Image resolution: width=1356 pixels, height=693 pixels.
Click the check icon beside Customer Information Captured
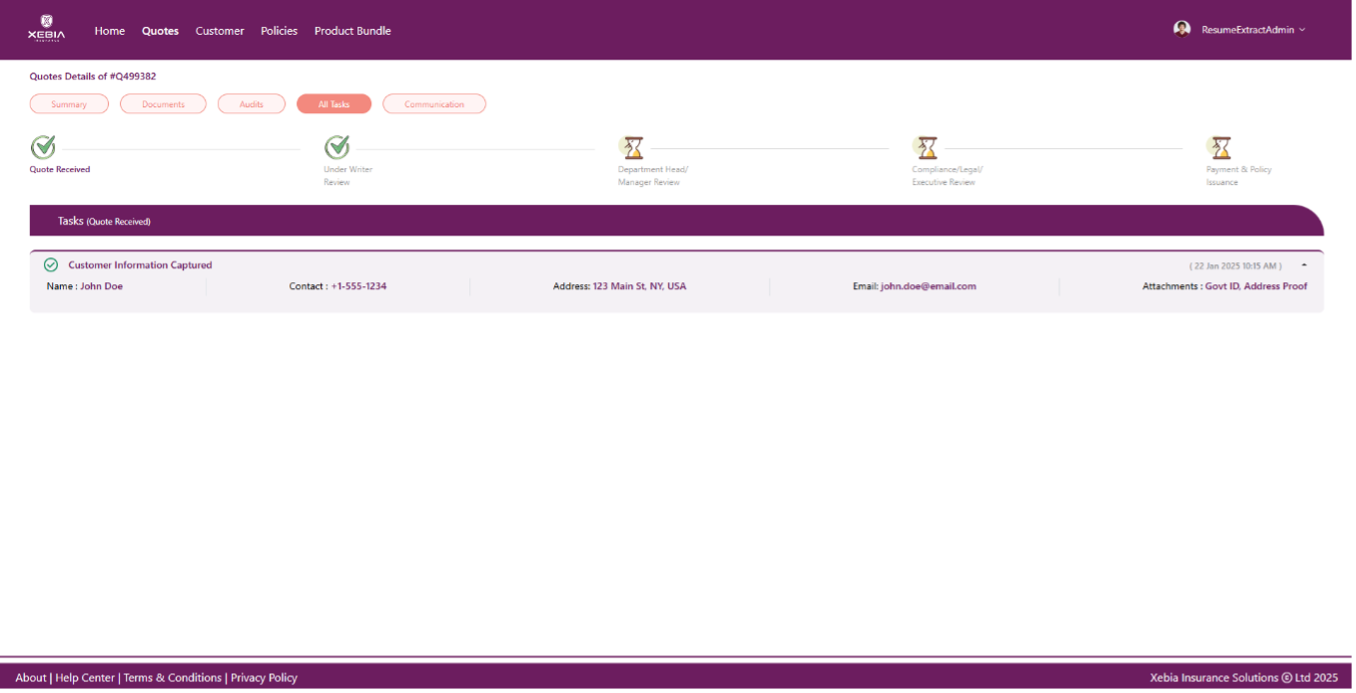coord(51,264)
